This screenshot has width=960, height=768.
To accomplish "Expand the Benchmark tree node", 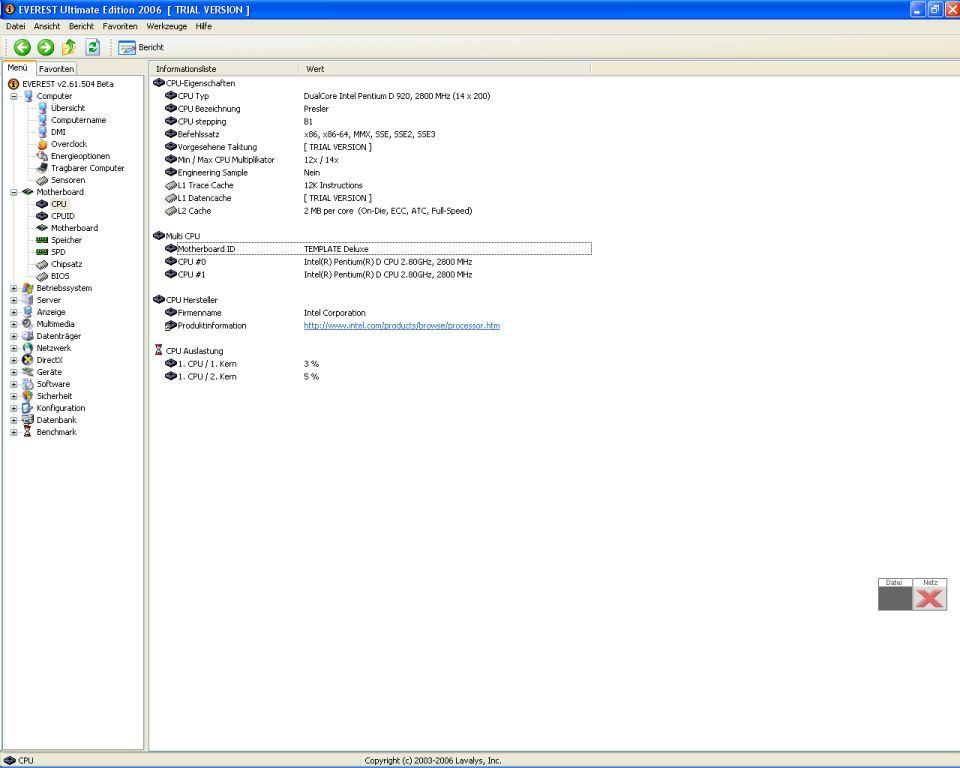I will coord(13,432).
